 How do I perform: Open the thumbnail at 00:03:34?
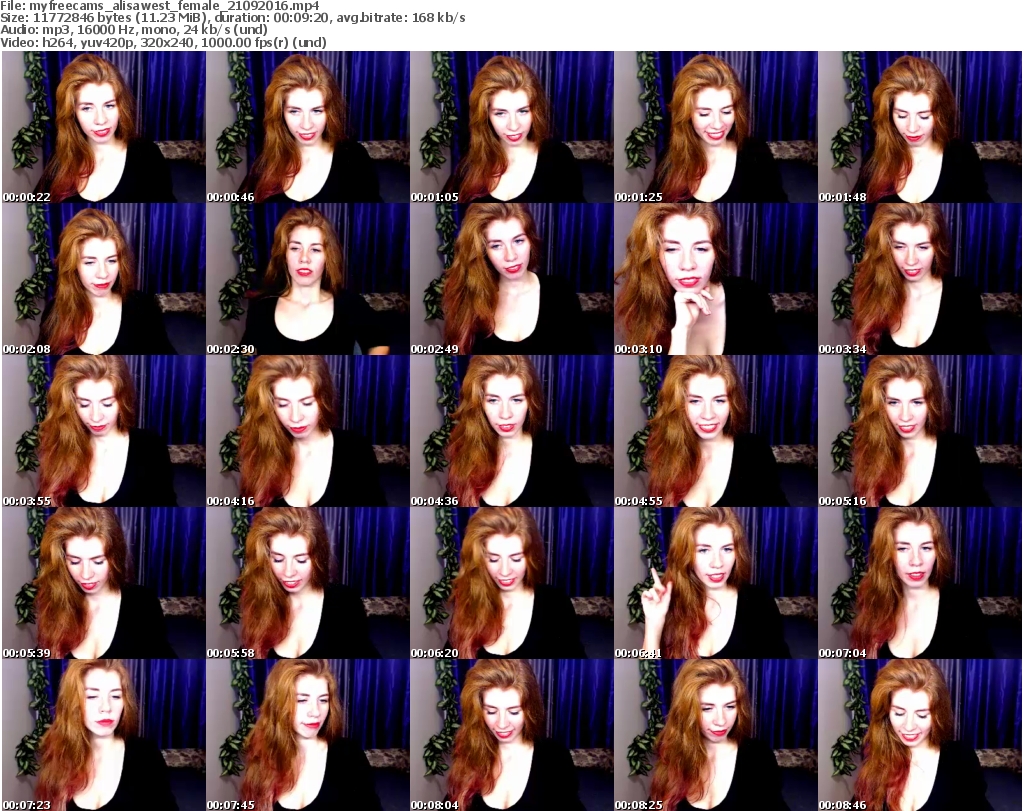pos(919,279)
